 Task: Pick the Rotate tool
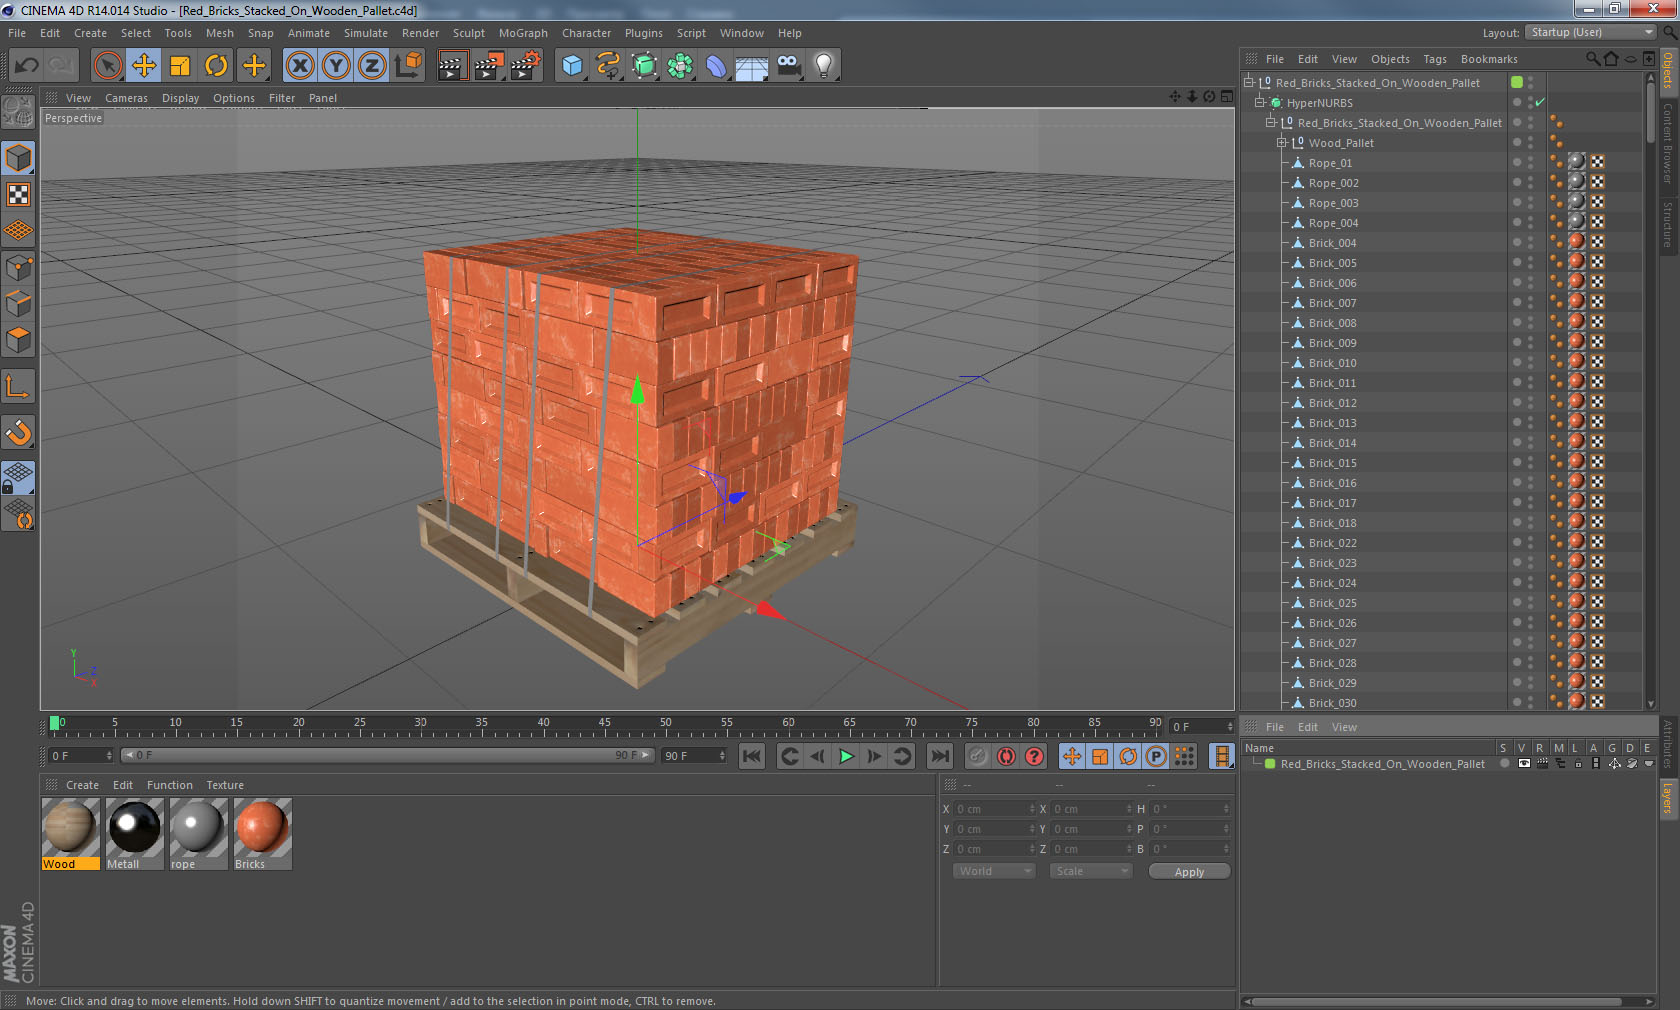(216, 66)
